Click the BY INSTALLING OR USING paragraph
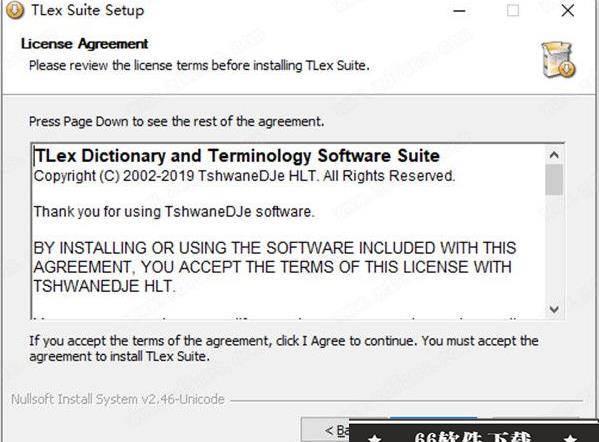Screen dimensions: 599x442 click(x=275, y=267)
